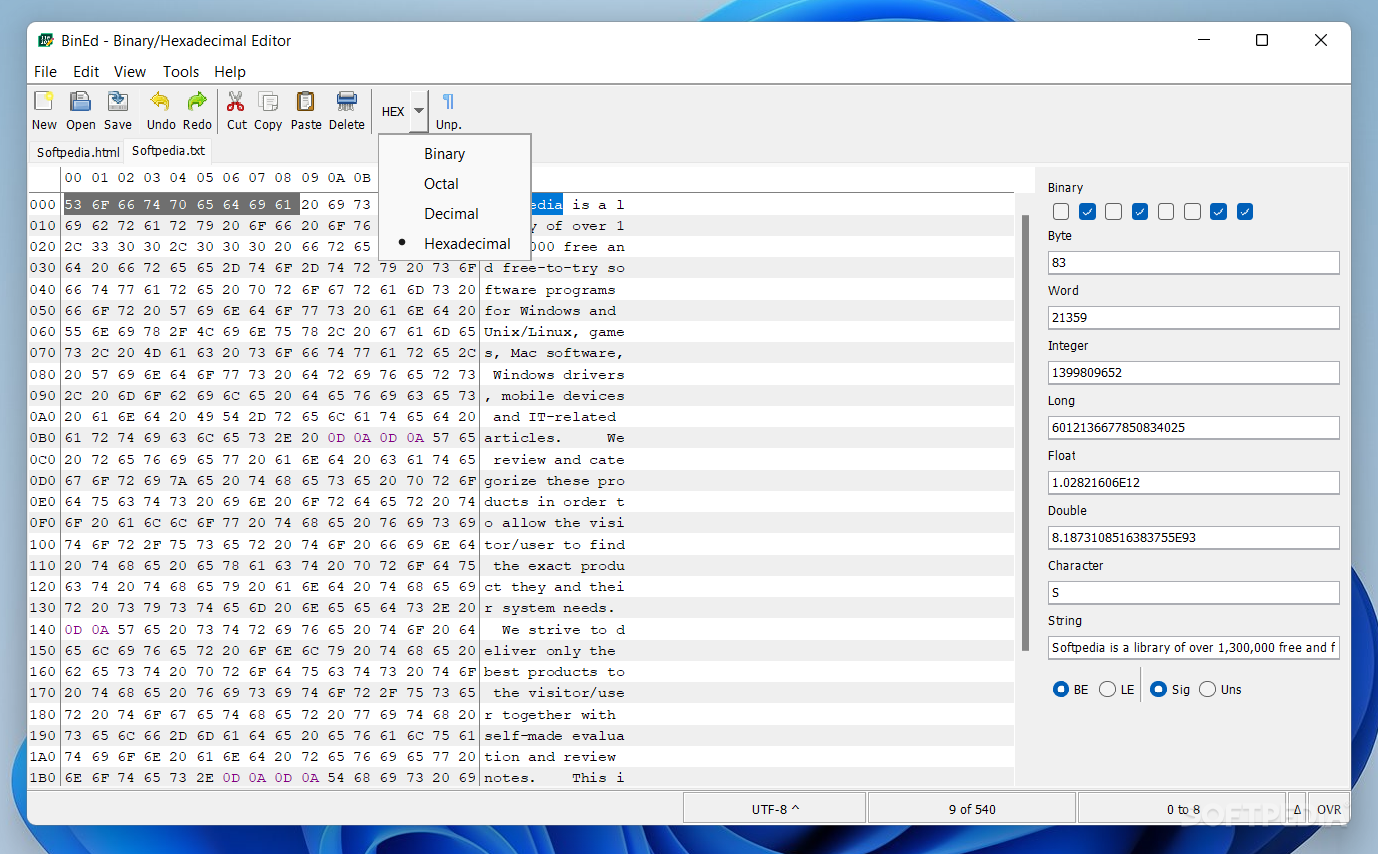Click the 0A column header
This screenshot has width=1378, height=854.
[x=336, y=178]
